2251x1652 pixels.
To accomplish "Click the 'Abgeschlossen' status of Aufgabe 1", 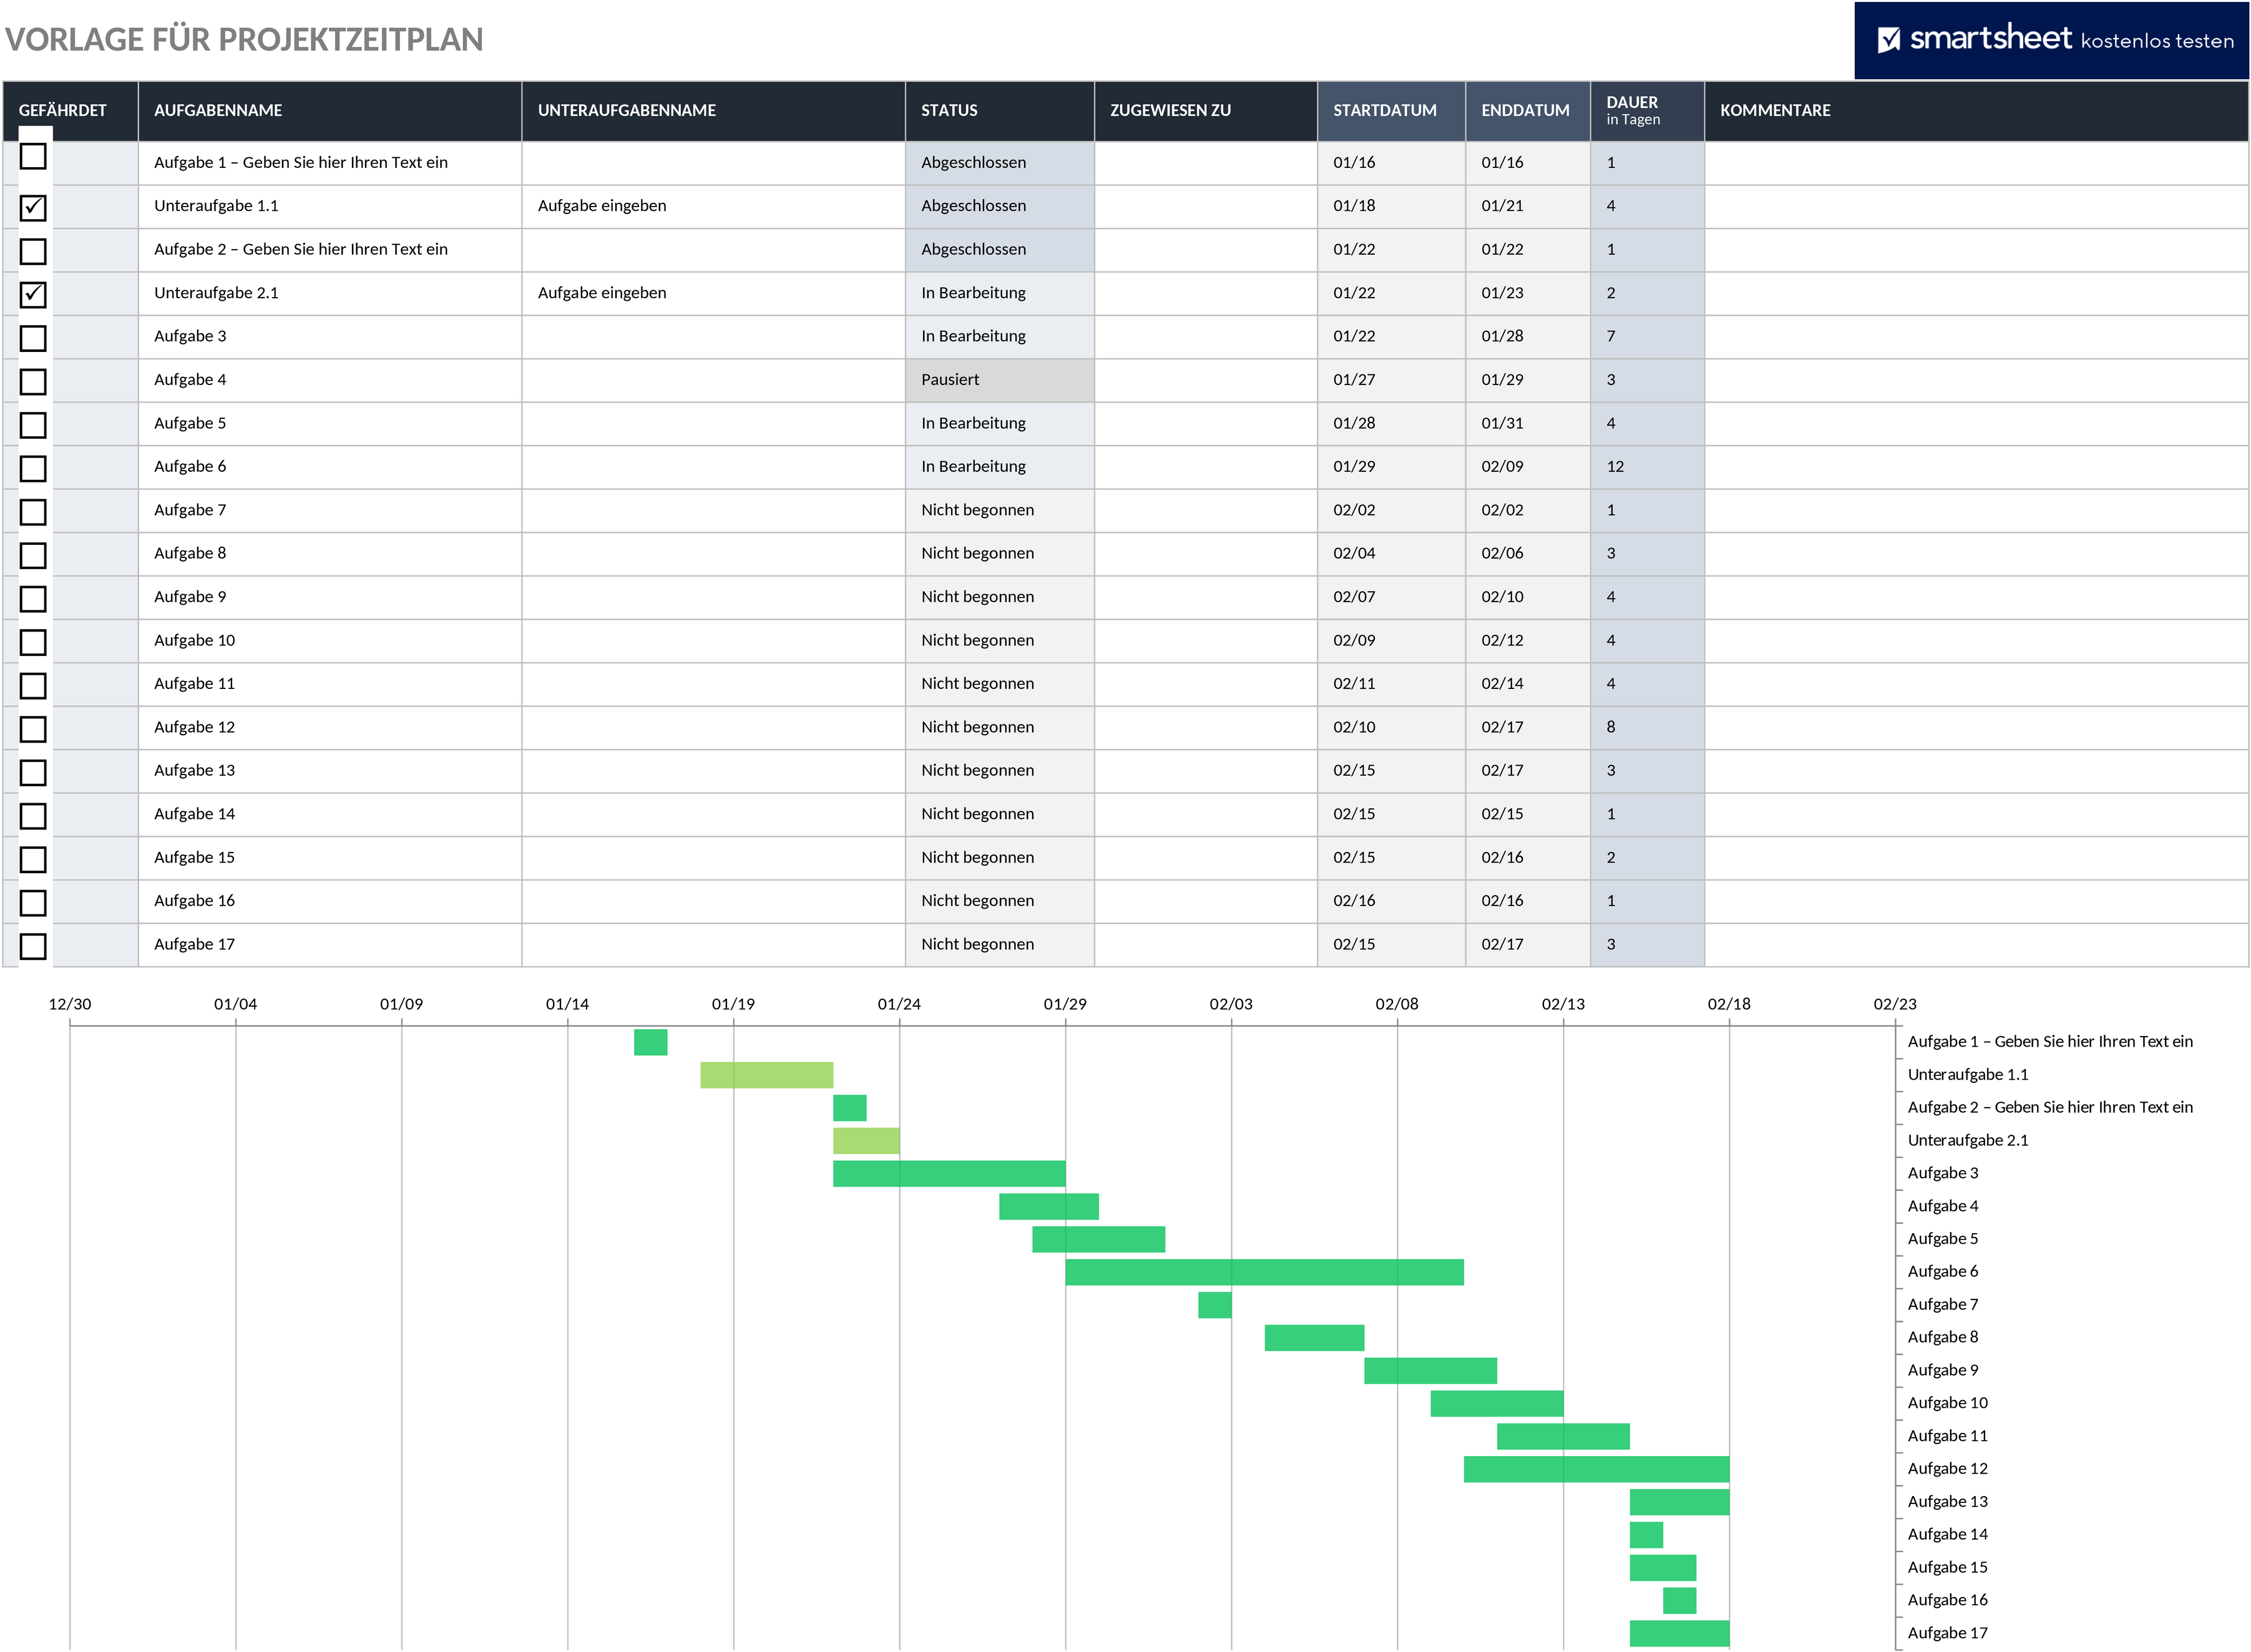I will [999, 163].
